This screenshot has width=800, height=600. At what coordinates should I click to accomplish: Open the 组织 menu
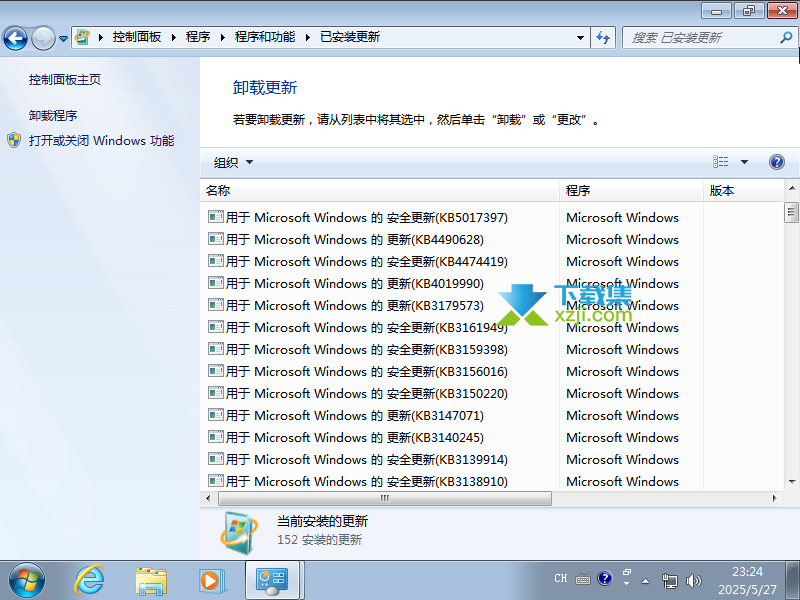[x=233, y=162]
